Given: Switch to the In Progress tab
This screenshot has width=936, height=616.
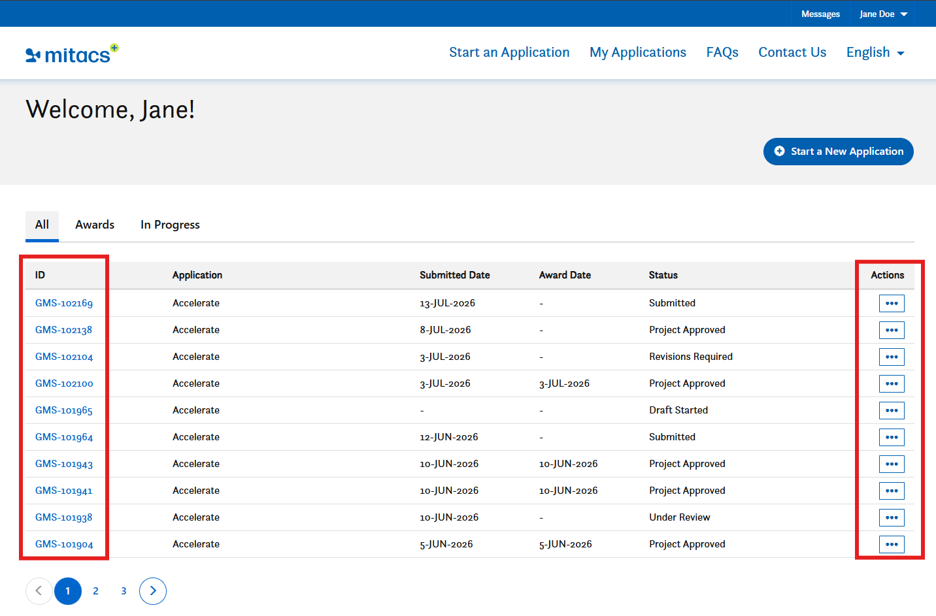Looking at the screenshot, I should pos(170,225).
